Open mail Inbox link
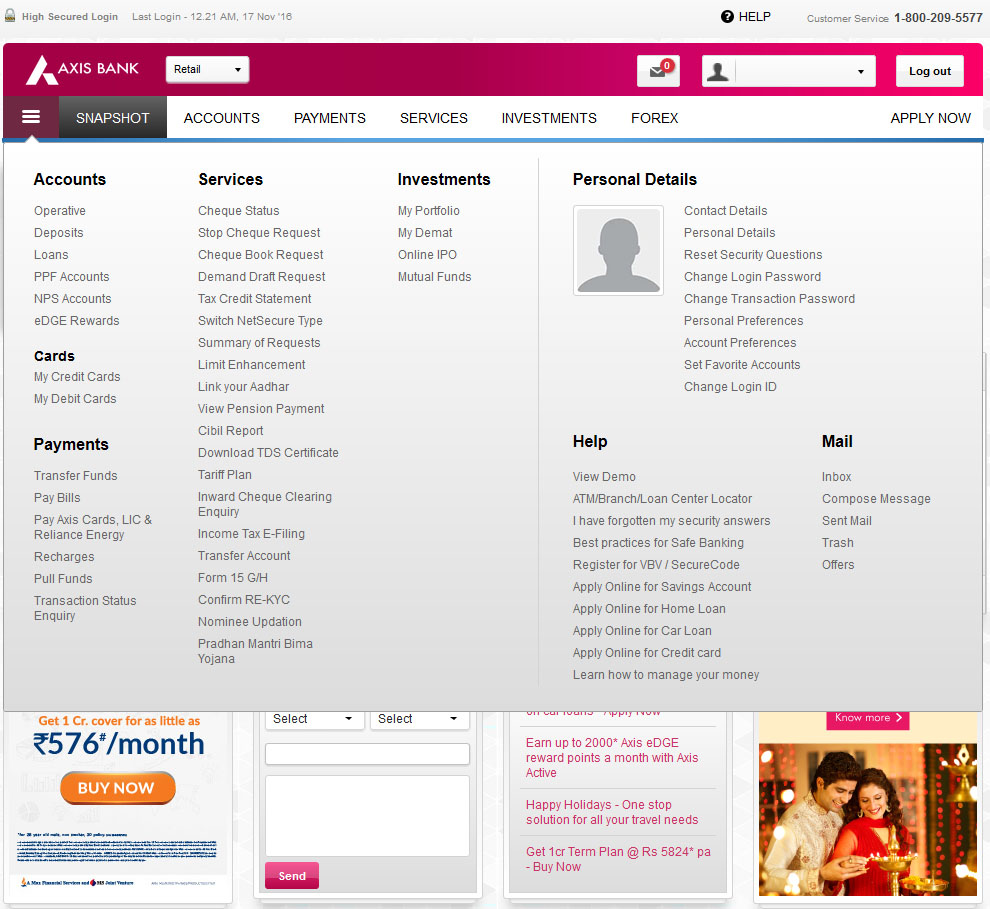The image size is (990, 909). (837, 477)
